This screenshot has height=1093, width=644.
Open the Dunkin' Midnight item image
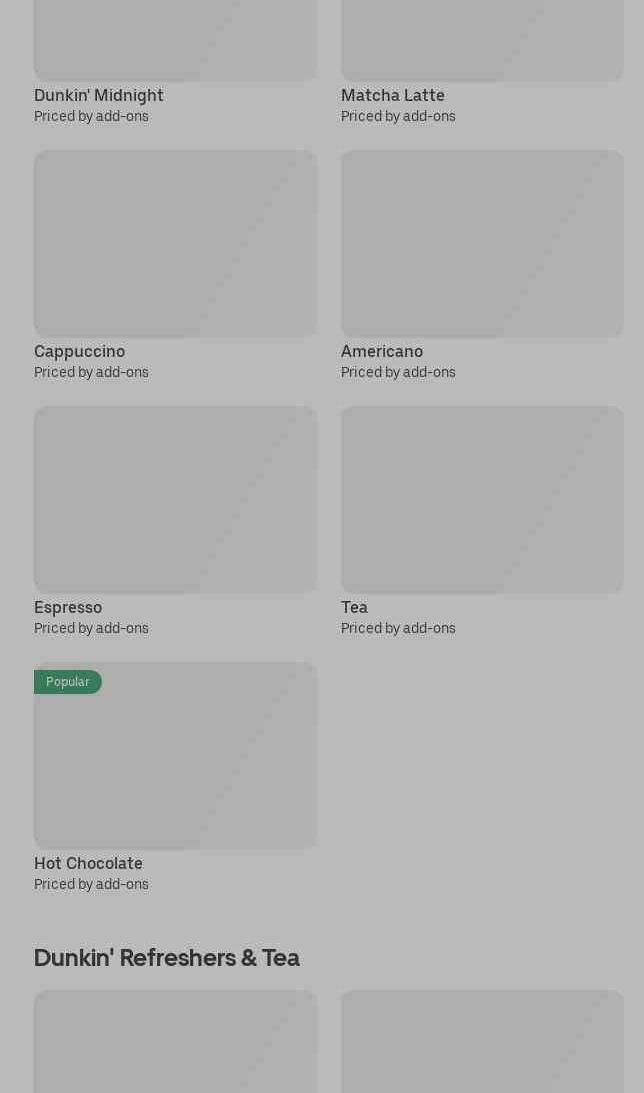pyautogui.click(x=175, y=40)
